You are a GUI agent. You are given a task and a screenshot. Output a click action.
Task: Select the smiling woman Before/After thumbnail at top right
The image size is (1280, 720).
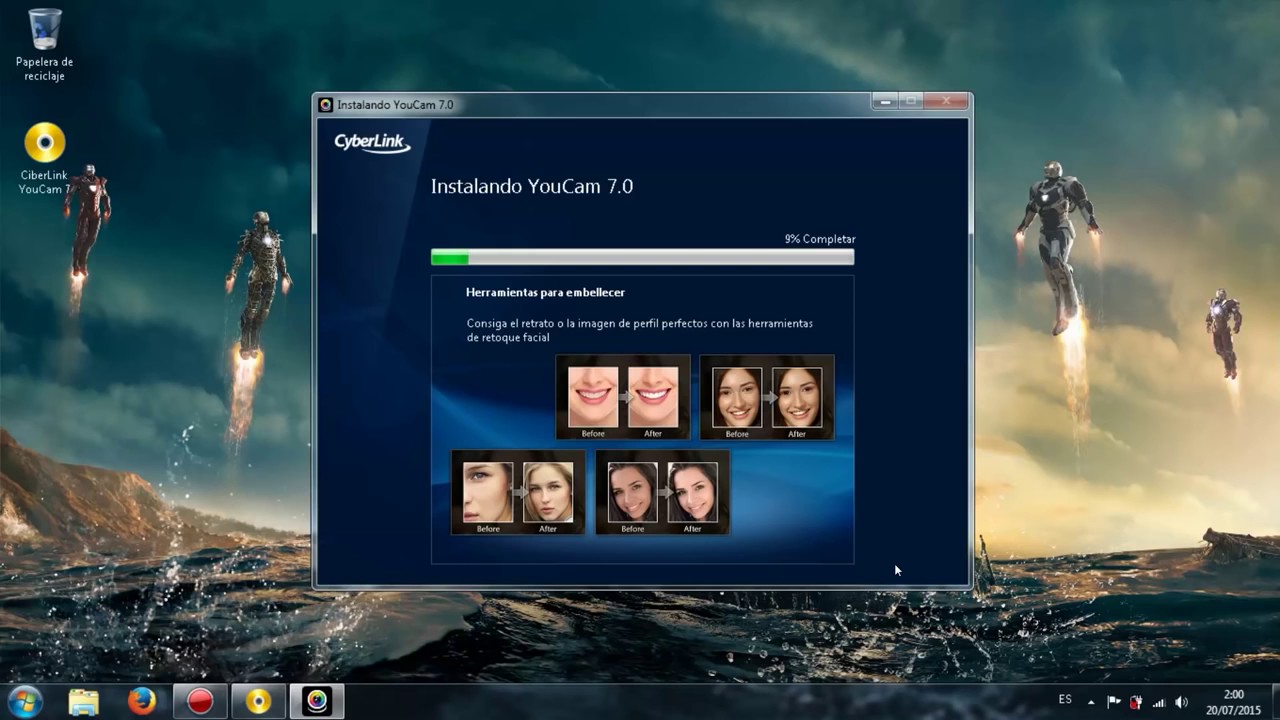tap(767, 397)
